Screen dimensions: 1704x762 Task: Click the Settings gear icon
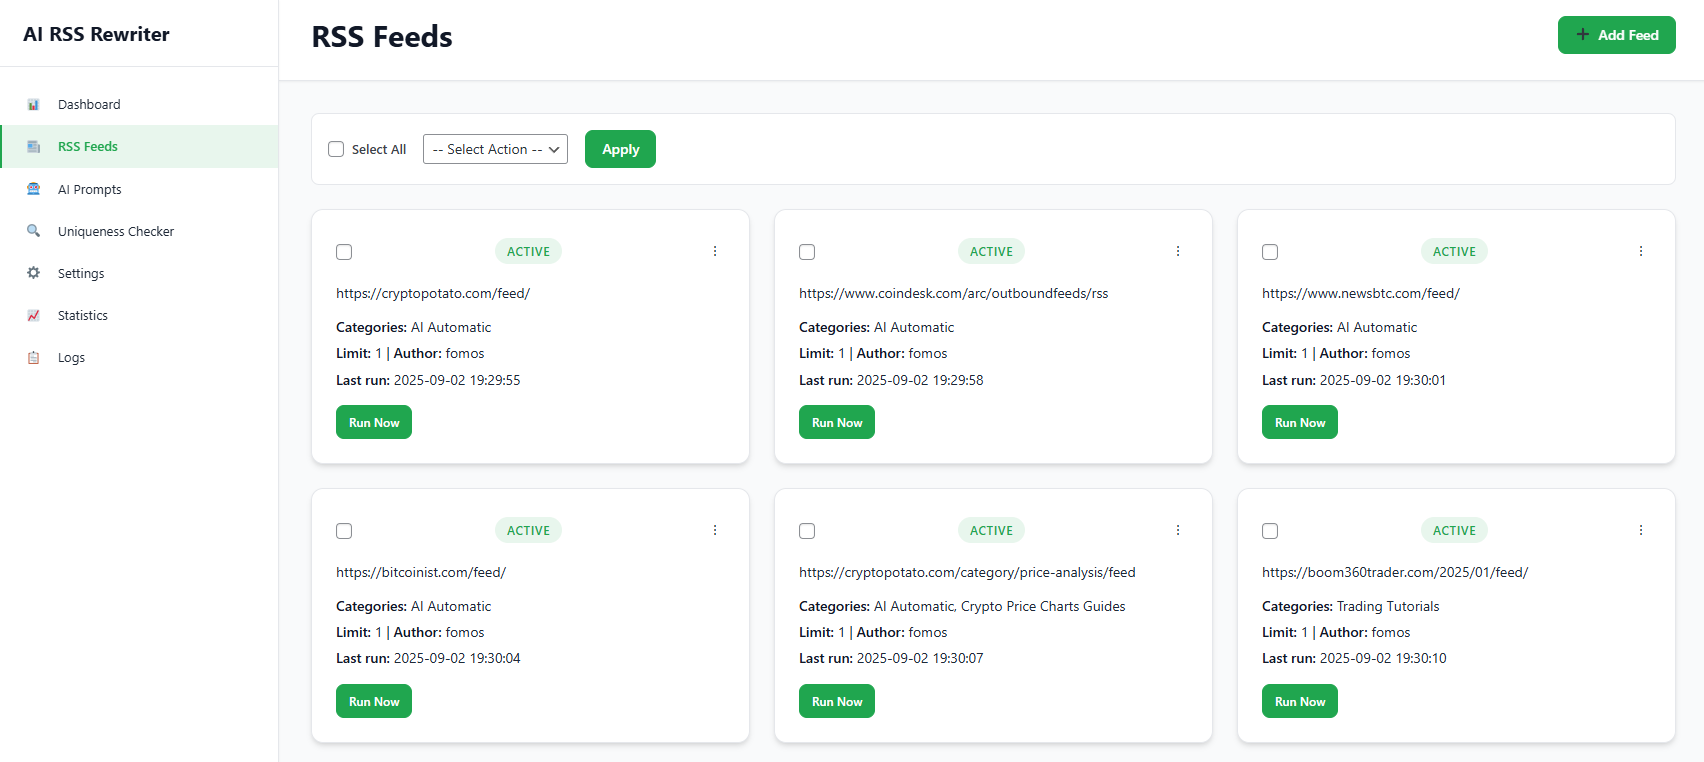tap(33, 273)
